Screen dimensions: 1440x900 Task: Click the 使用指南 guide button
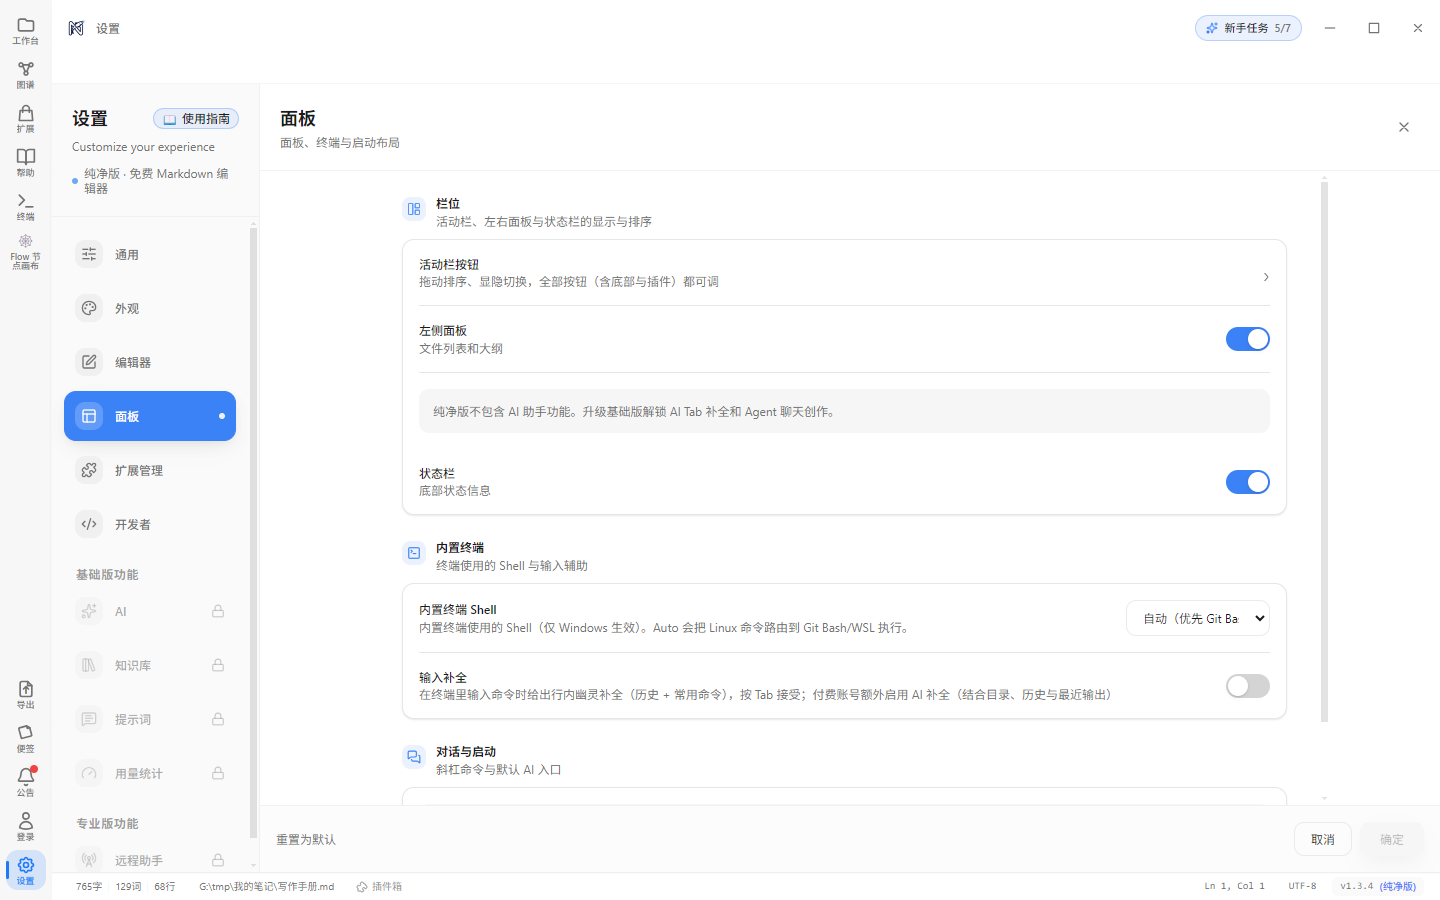tap(196, 119)
